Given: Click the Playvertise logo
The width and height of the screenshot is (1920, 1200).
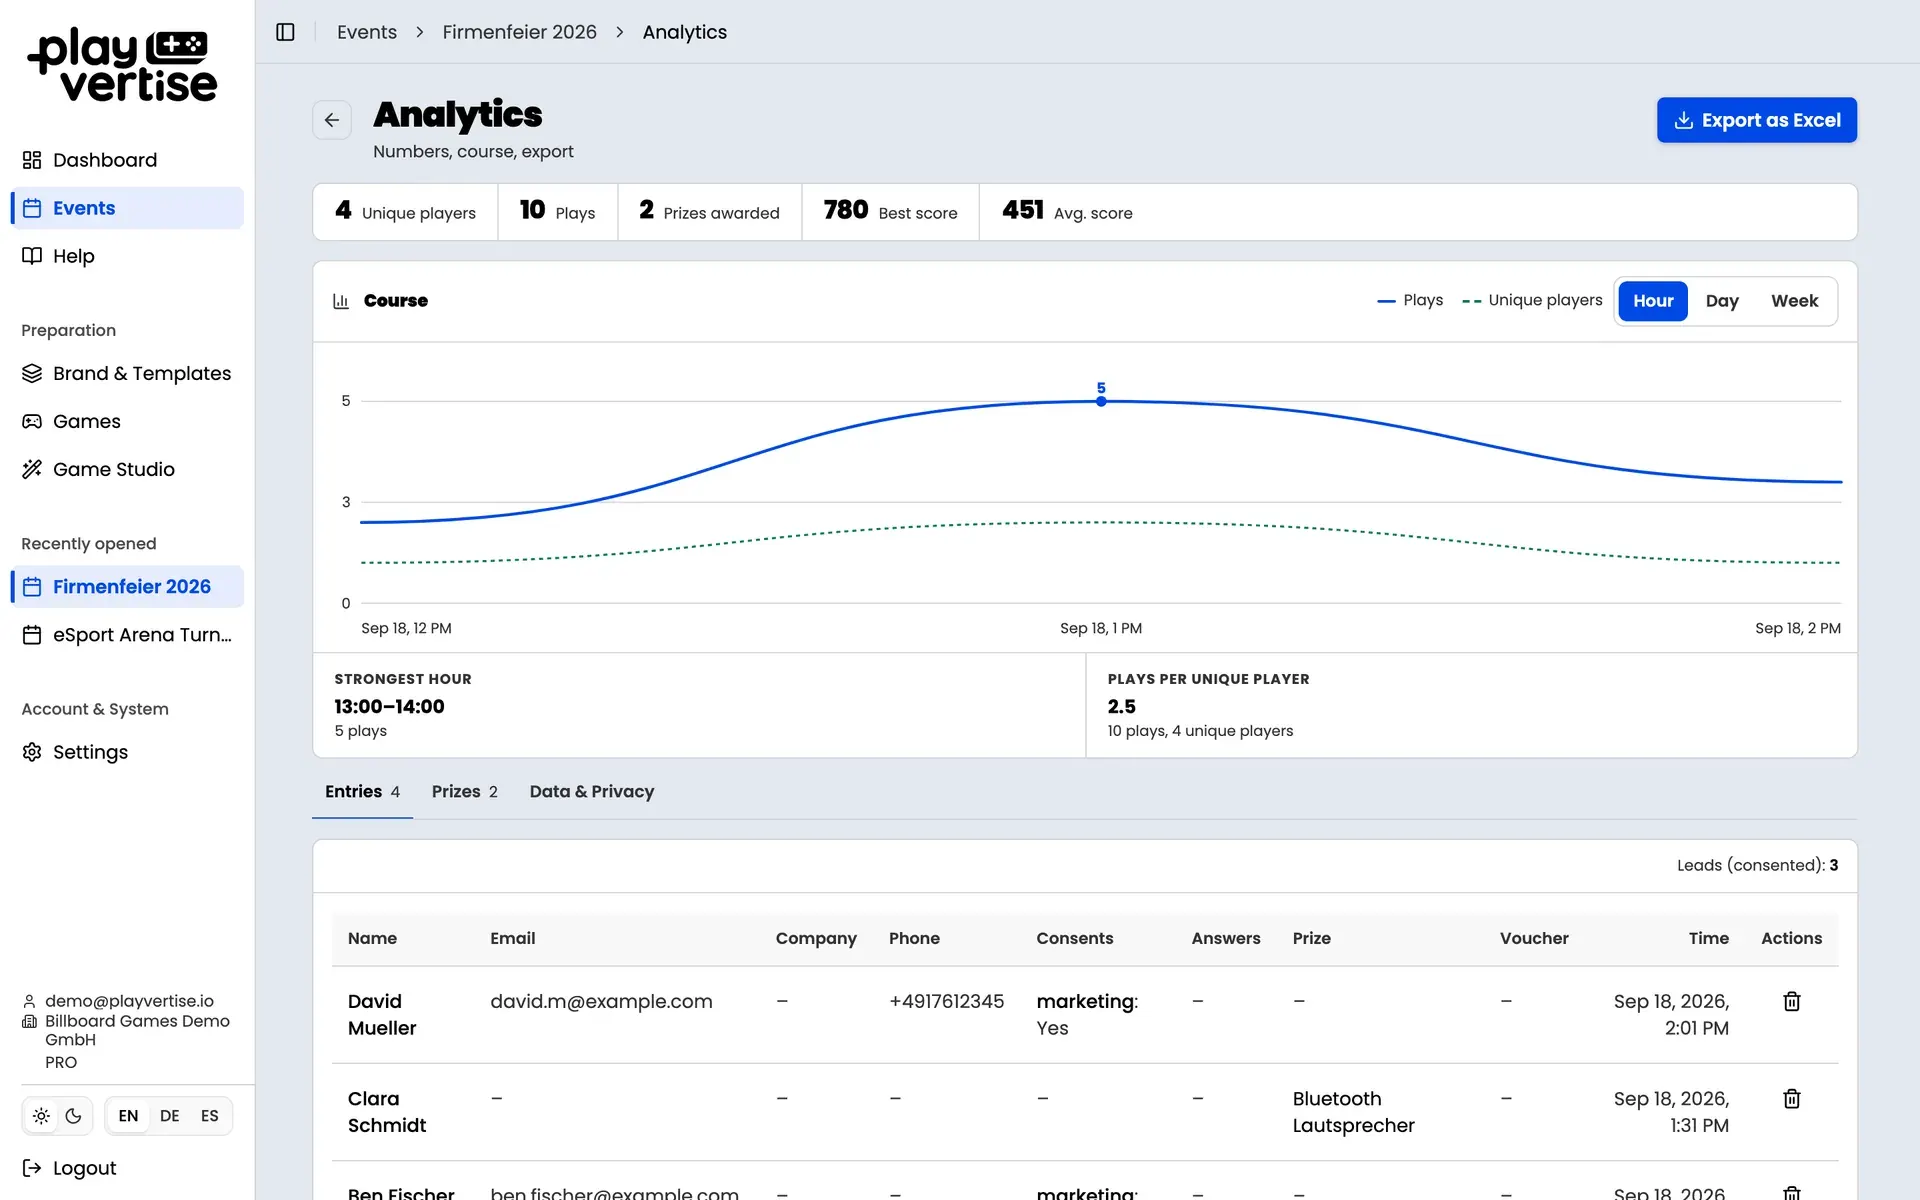Looking at the screenshot, I should click(x=122, y=66).
